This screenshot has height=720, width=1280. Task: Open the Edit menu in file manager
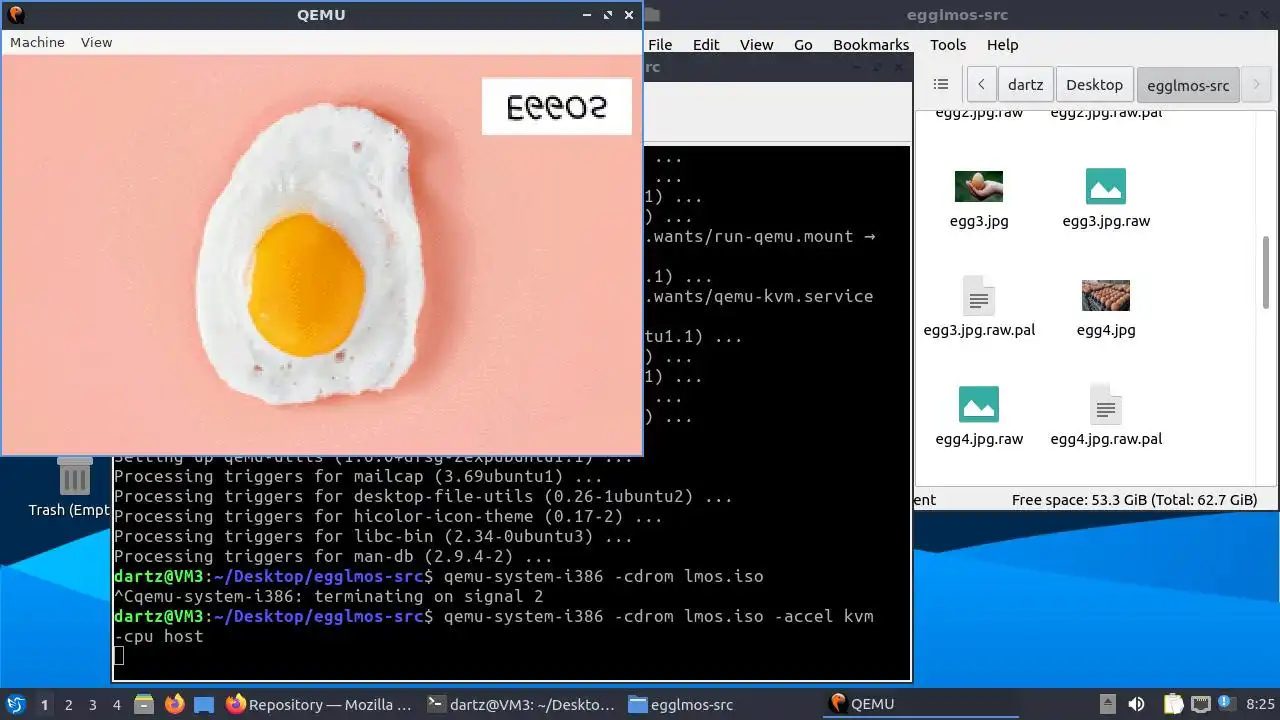[x=706, y=44]
